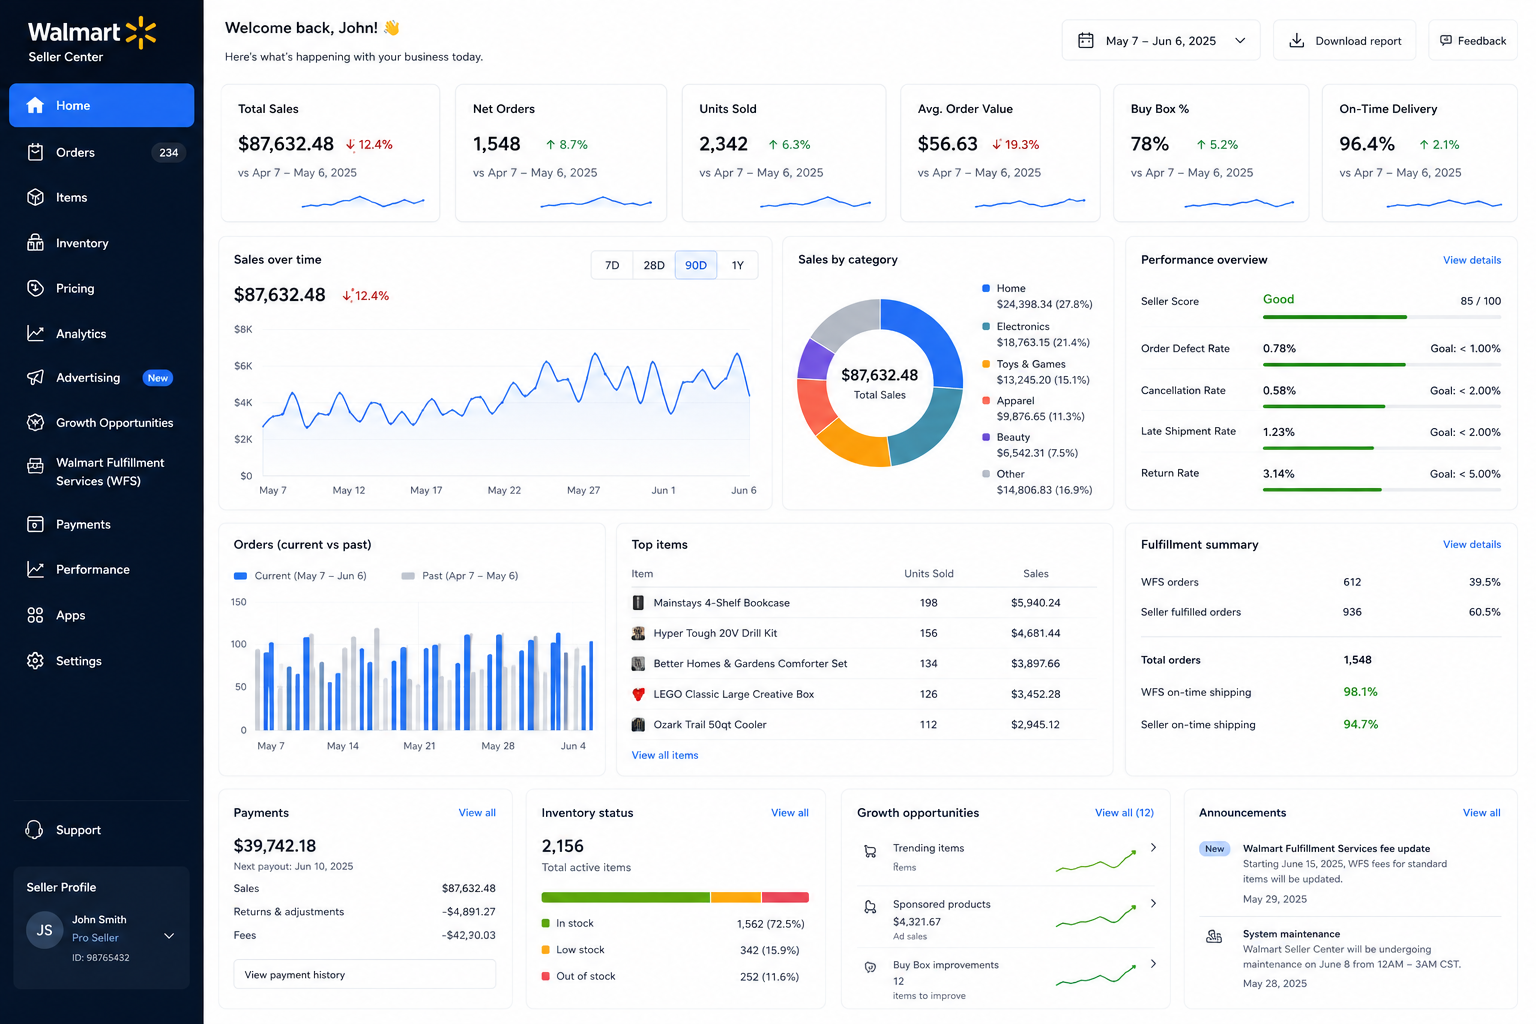Image resolution: width=1536 pixels, height=1024 pixels.
Task: Select the 7D time range tab
Action: [x=612, y=265]
